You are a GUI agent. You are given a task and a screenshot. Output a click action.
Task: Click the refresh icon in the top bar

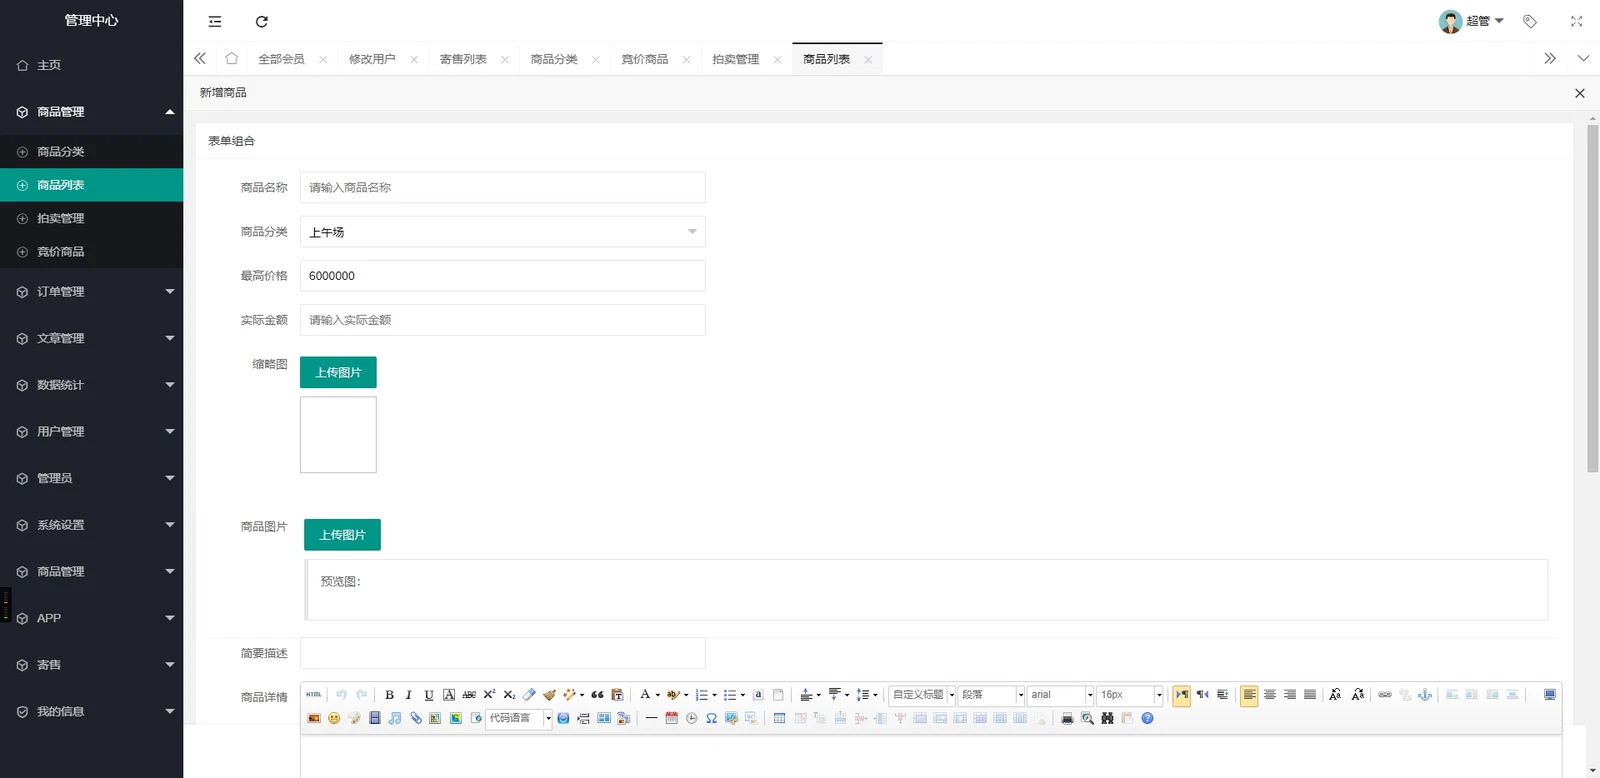pos(262,21)
